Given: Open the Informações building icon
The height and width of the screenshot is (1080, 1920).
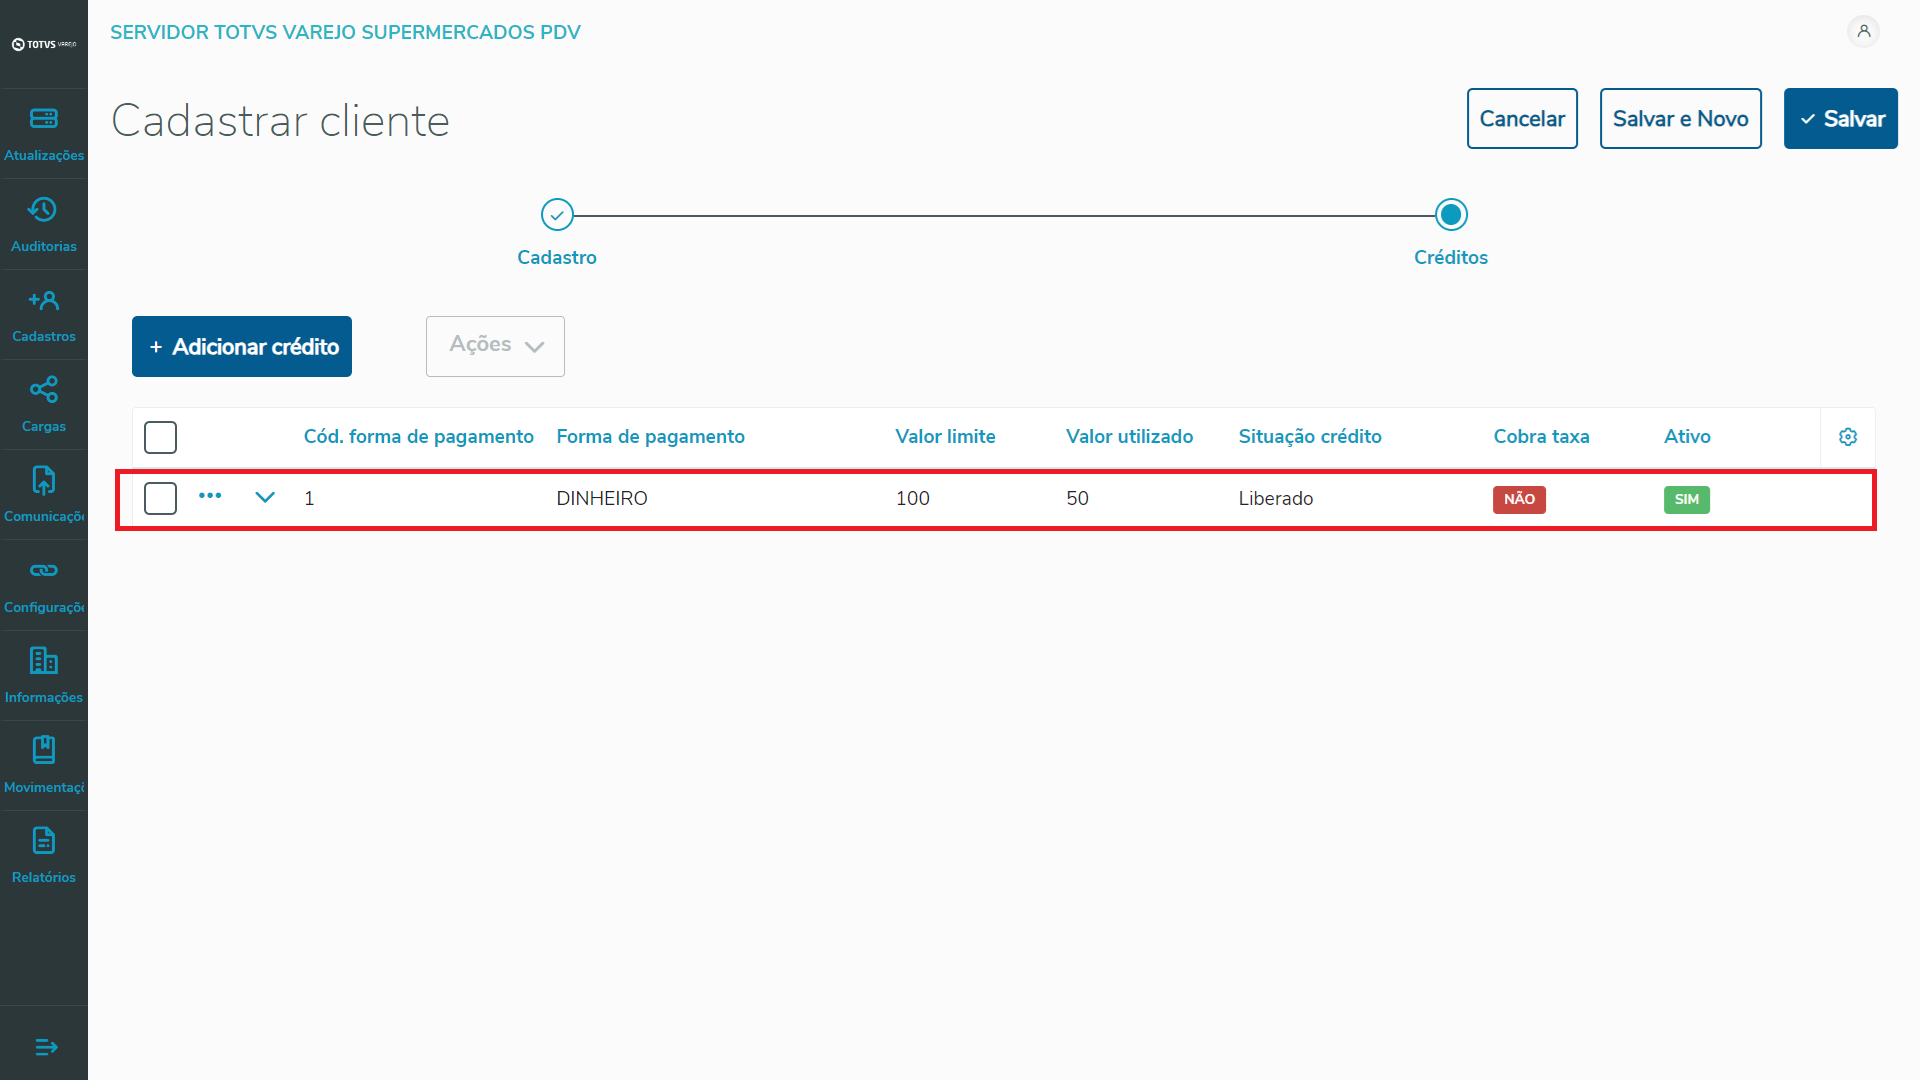Looking at the screenshot, I should click(x=44, y=661).
